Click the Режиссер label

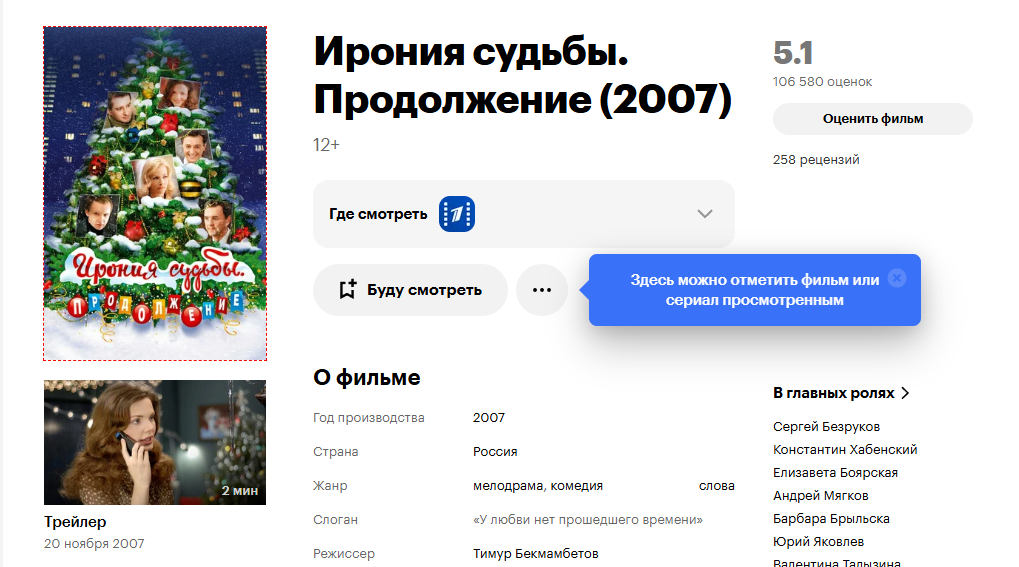(x=344, y=553)
